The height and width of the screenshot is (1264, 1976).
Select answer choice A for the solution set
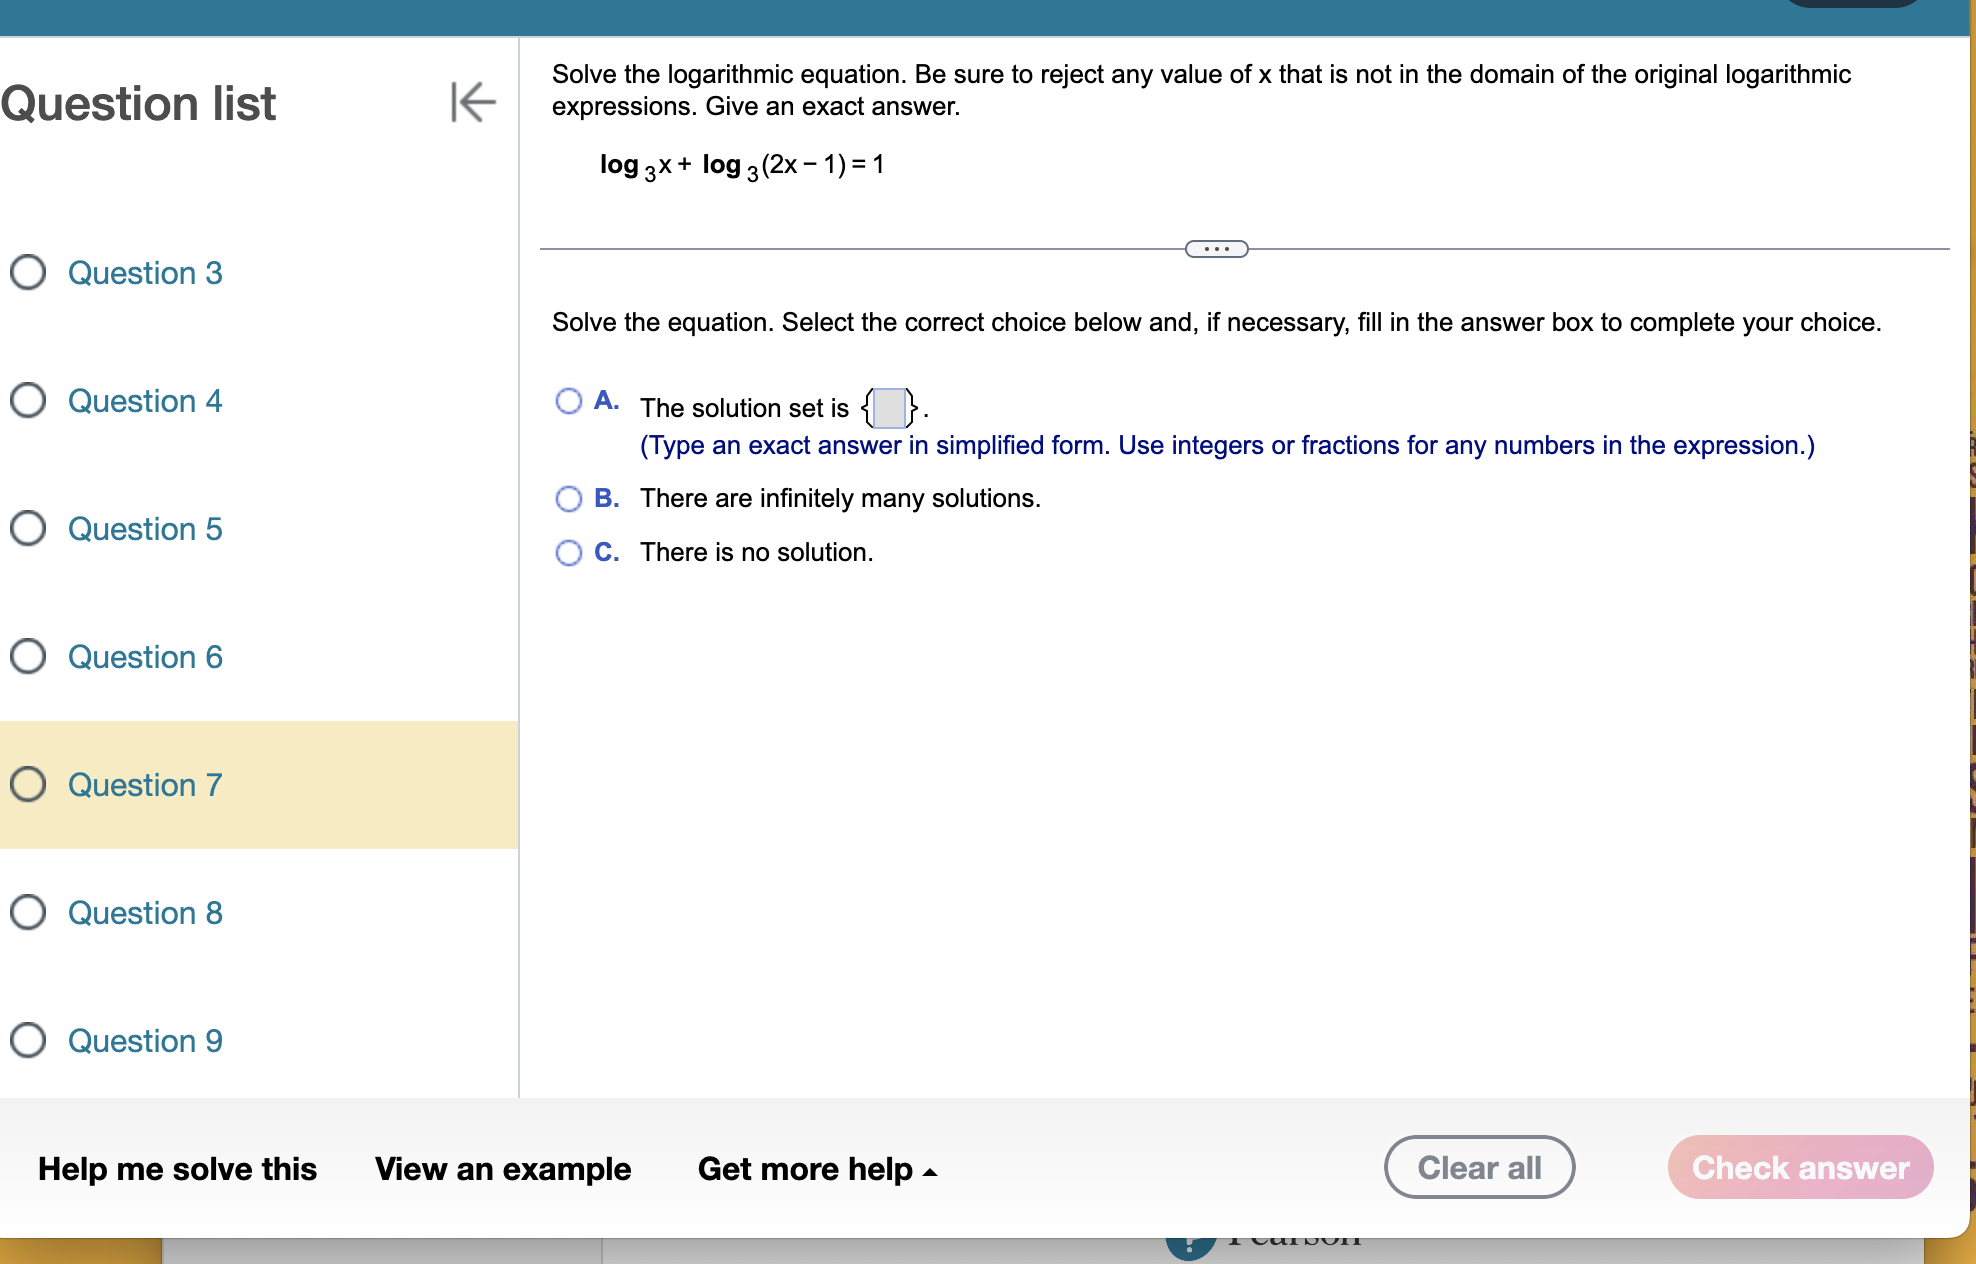click(569, 400)
